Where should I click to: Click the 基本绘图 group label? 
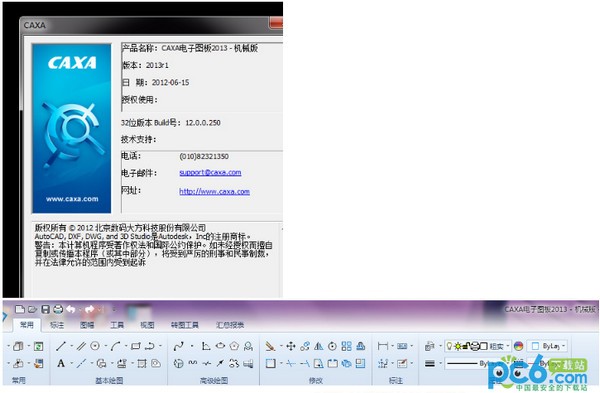[x=109, y=380]
